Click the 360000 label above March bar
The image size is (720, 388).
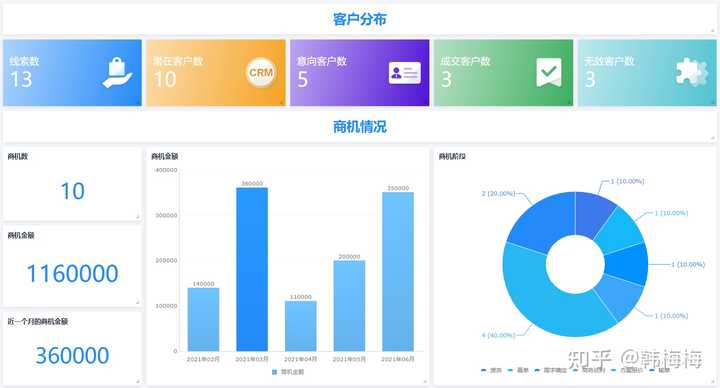click(252, 183)
